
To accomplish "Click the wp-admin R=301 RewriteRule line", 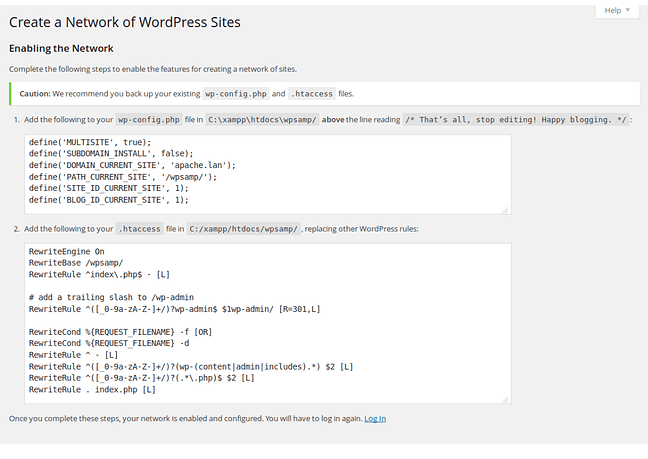I will [174, 309].
